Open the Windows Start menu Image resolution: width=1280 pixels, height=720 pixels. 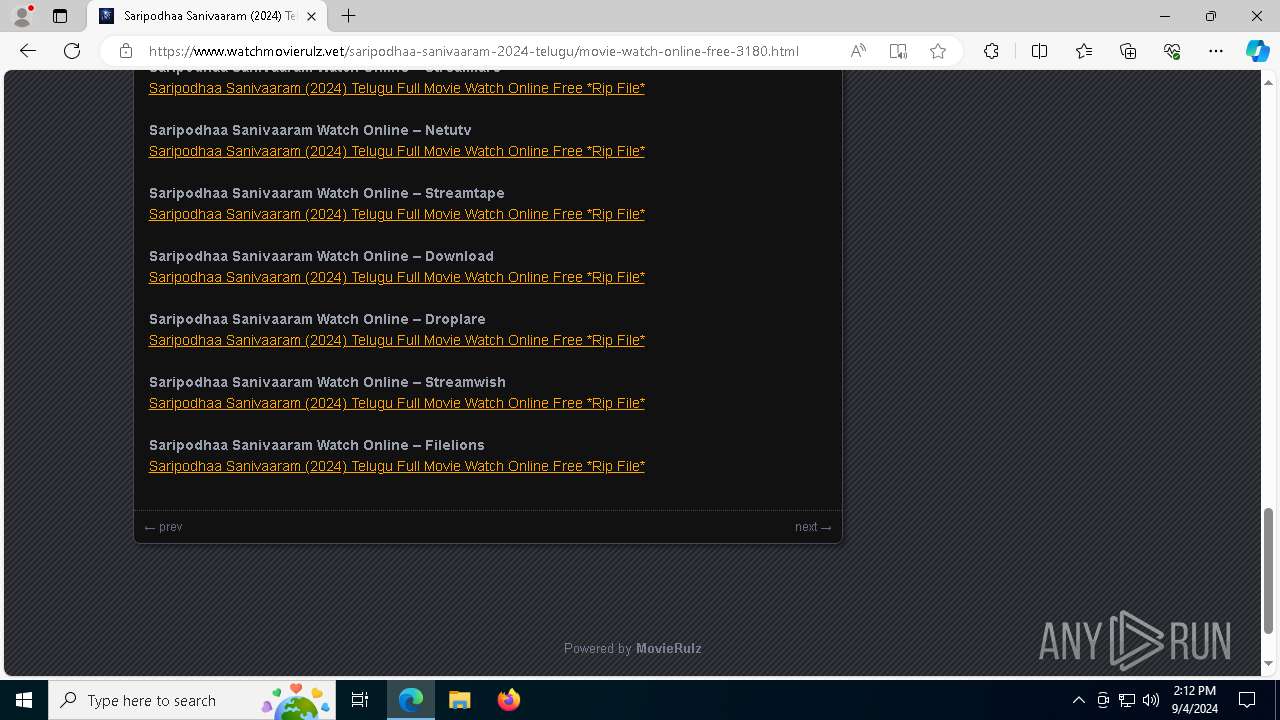pos(24,700)
